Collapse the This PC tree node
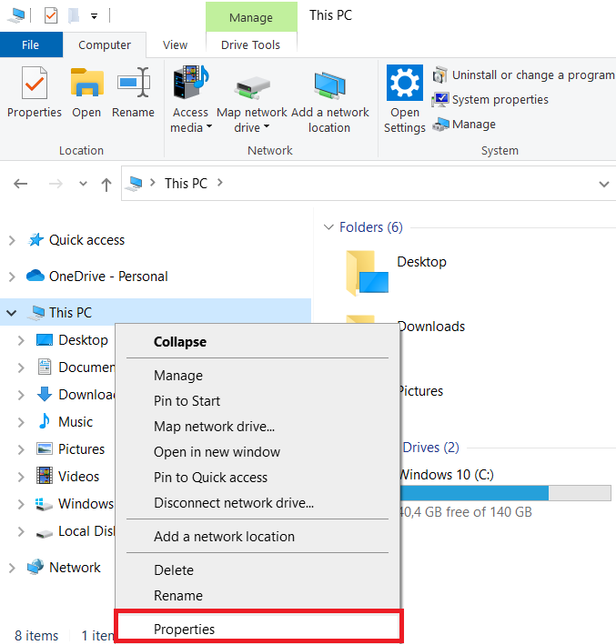 (12, 313)
